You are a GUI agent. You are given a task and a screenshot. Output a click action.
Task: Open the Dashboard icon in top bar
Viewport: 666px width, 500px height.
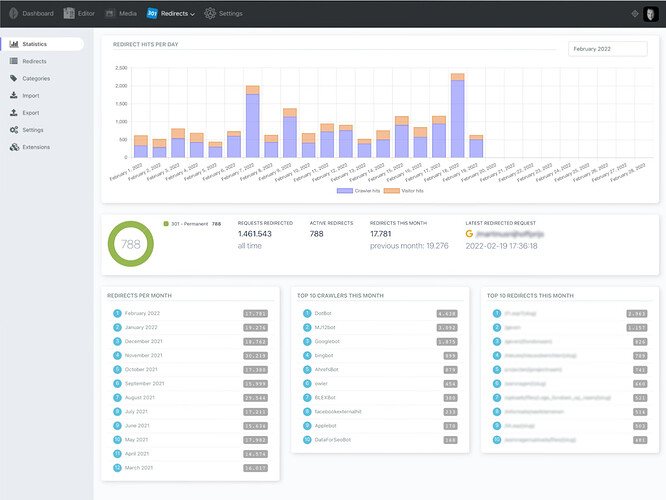14,13
